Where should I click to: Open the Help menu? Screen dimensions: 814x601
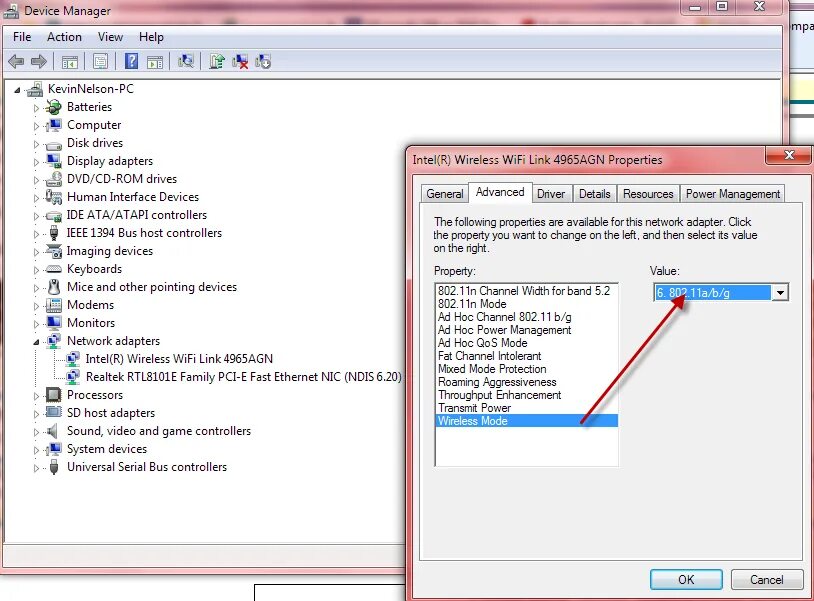[x=151, y=37]
